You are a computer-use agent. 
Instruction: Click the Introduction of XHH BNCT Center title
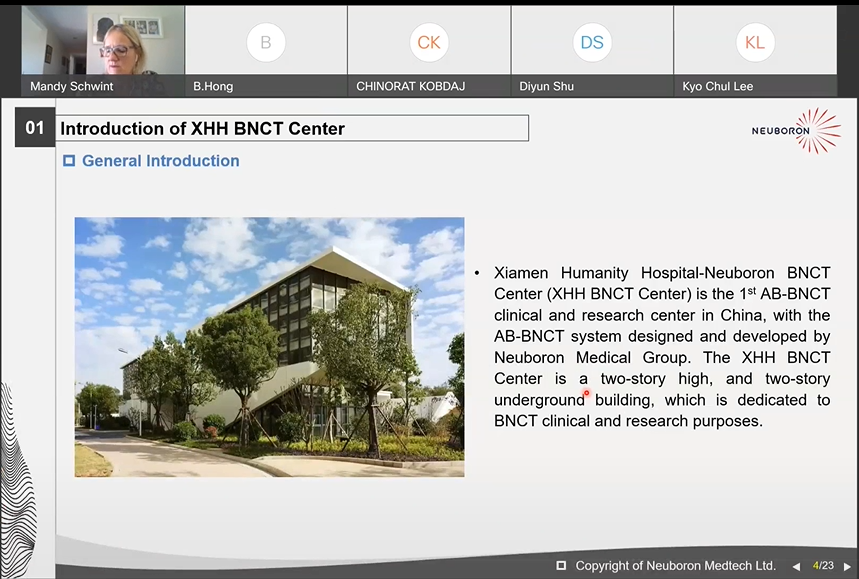pos(203,129)
